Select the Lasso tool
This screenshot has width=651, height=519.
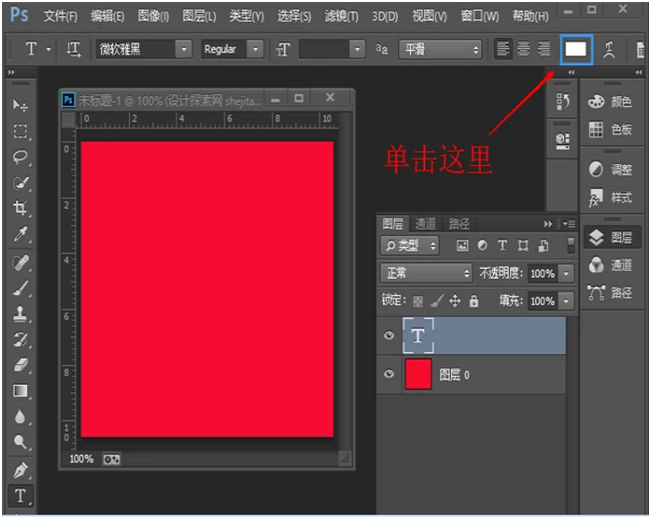[20, 157]
